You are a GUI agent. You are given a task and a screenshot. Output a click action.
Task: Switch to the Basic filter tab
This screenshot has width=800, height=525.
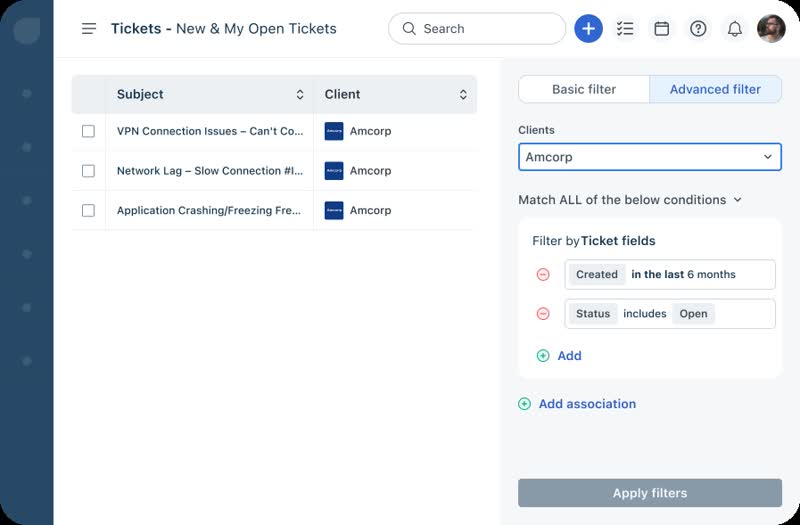[x=584, y=89]
